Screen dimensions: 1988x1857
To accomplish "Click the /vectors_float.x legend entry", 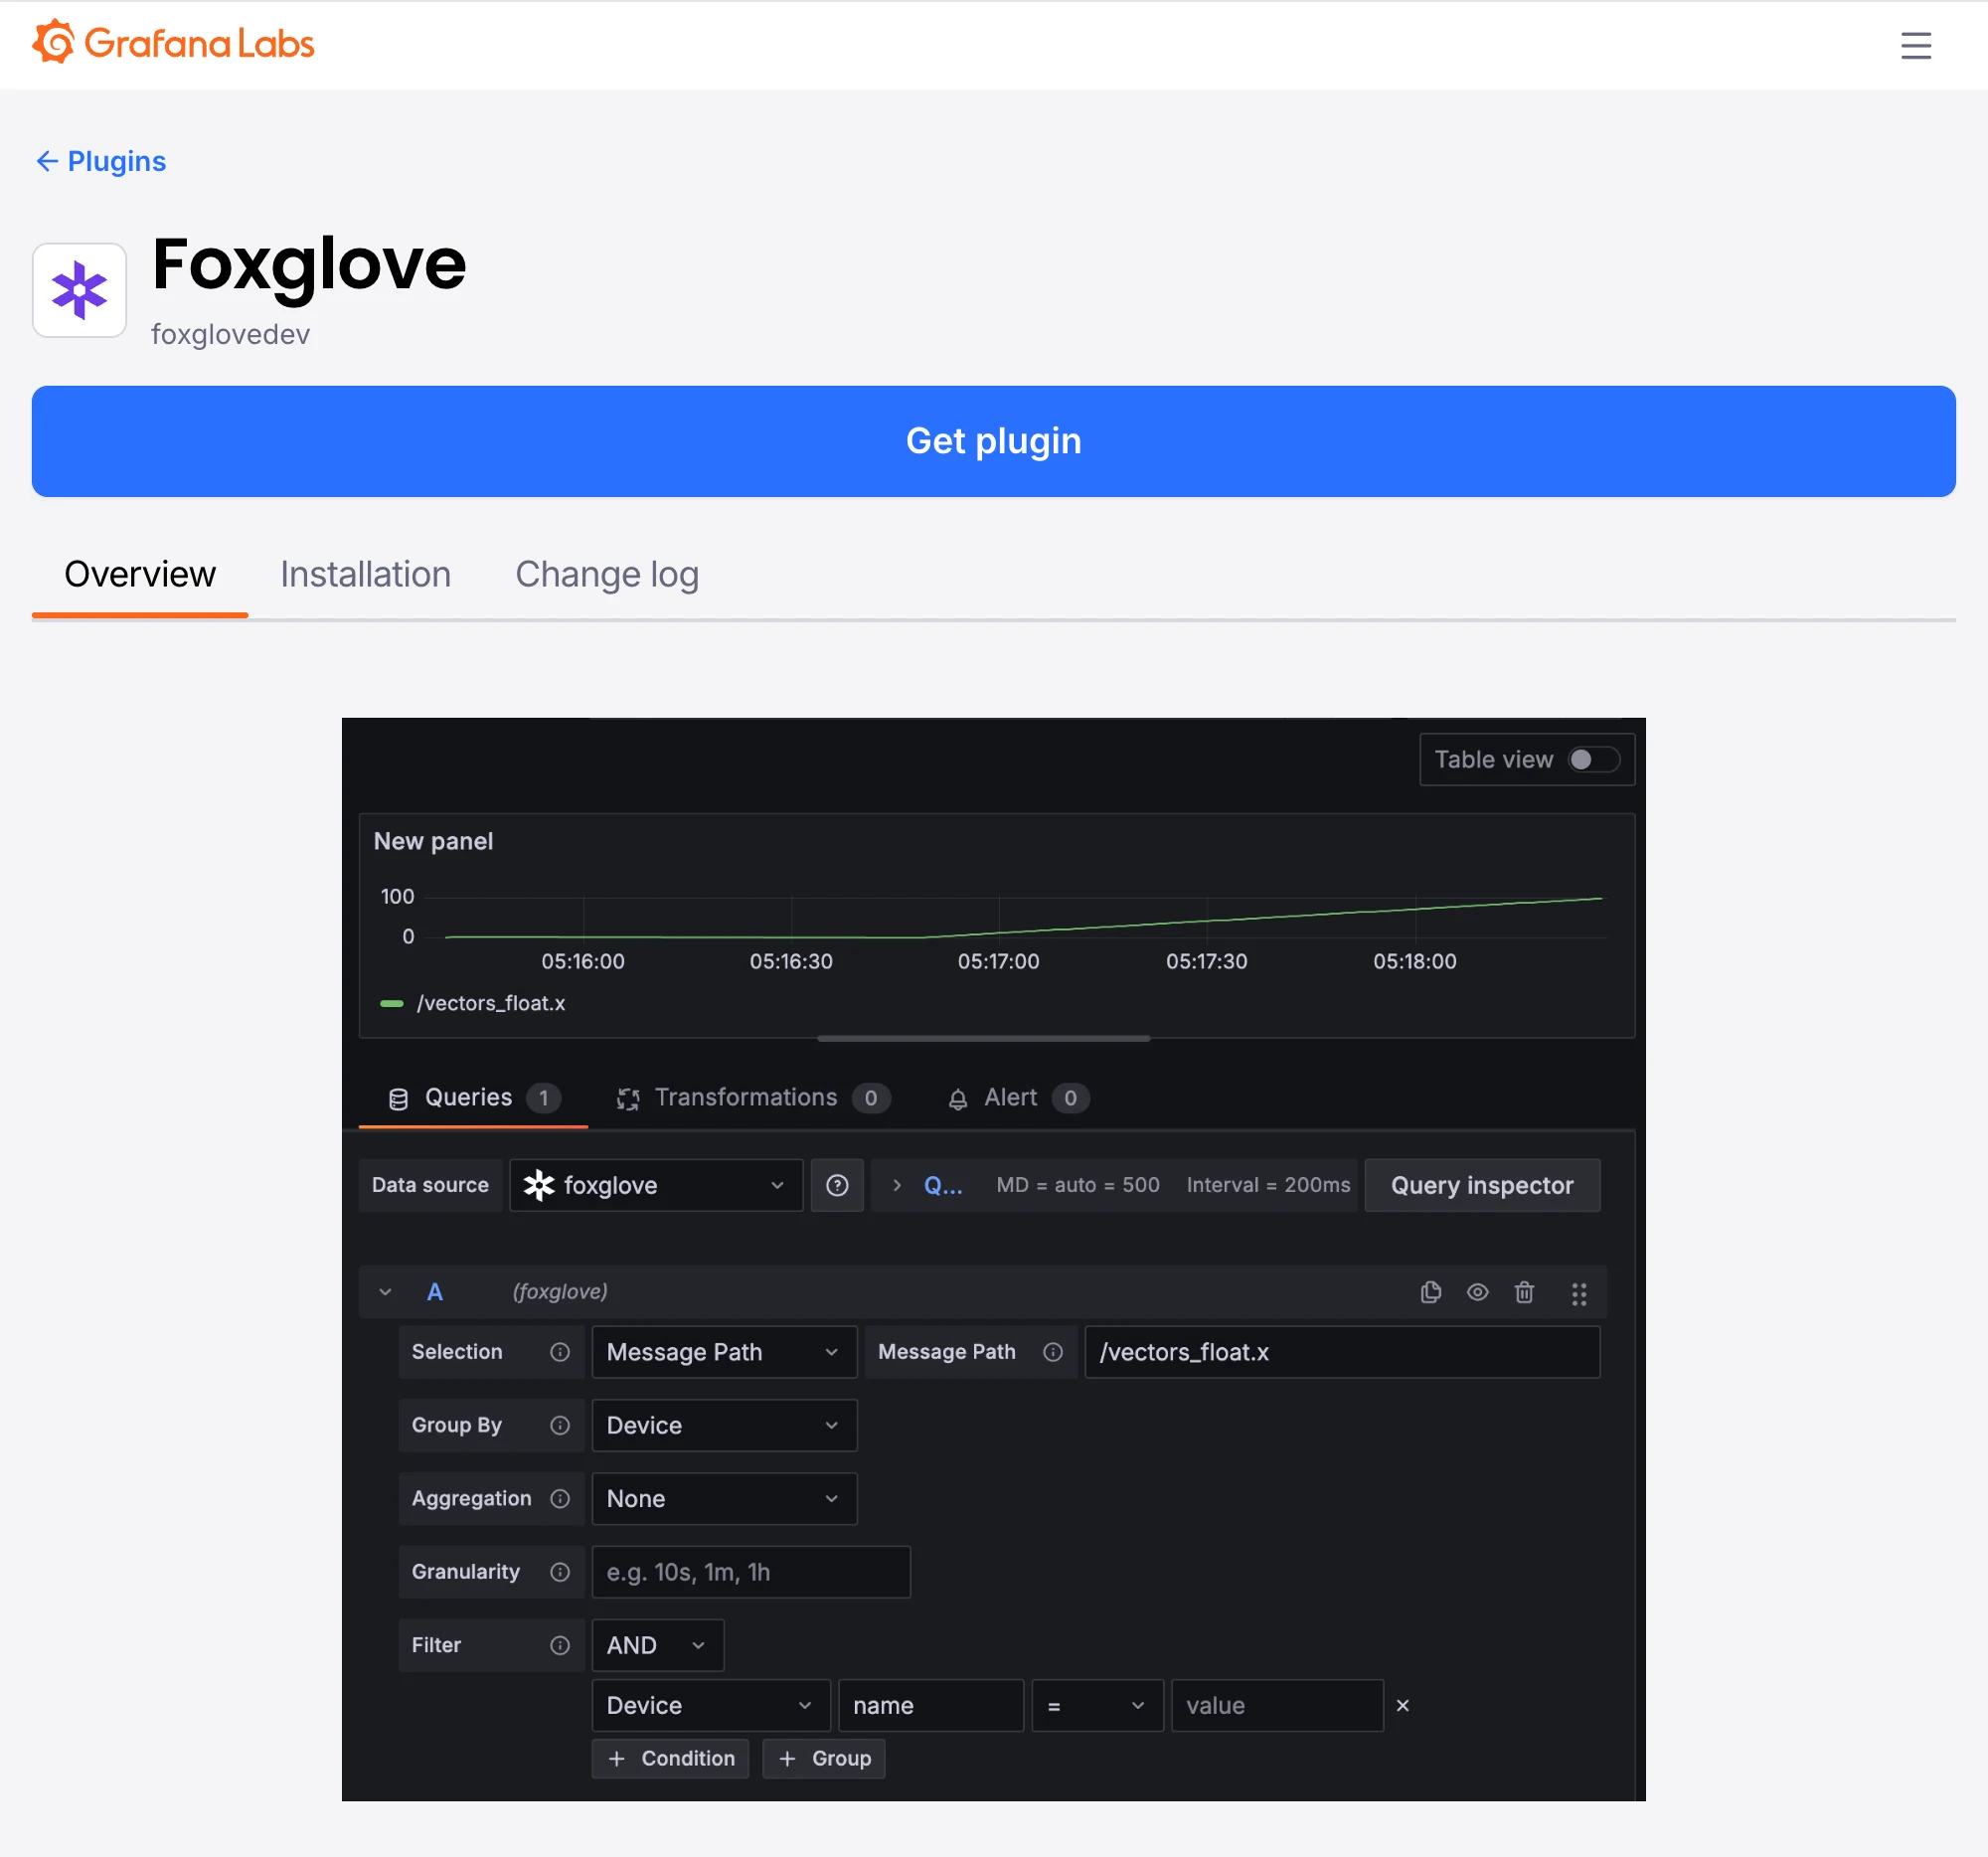I will [491, 1003].
